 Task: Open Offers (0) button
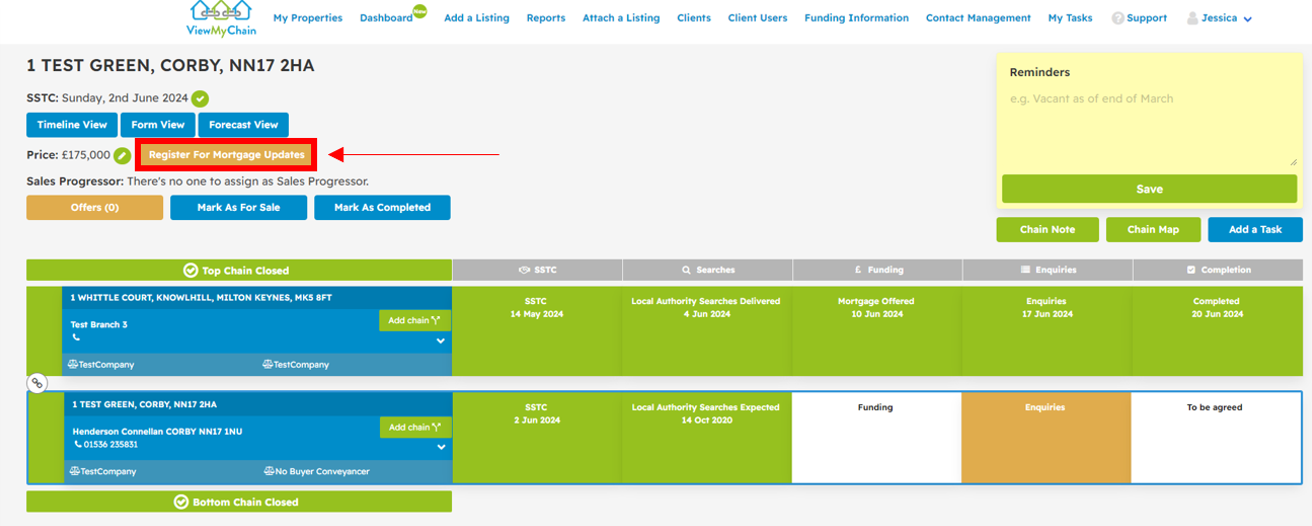pyautogui.click(x=95, y=207)
